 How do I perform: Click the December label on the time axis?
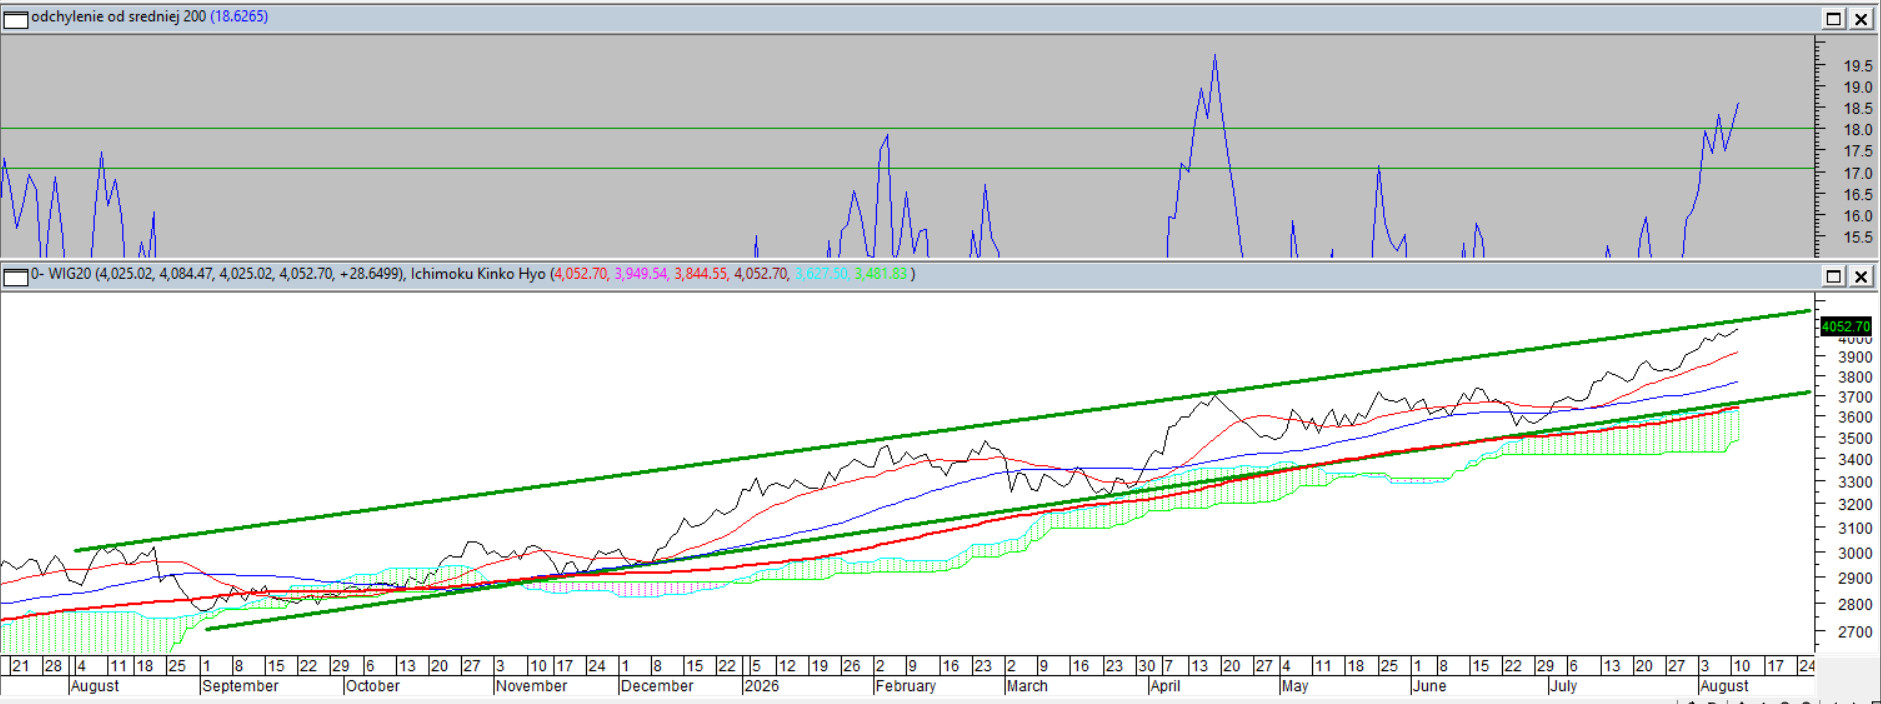pos(656,686)
